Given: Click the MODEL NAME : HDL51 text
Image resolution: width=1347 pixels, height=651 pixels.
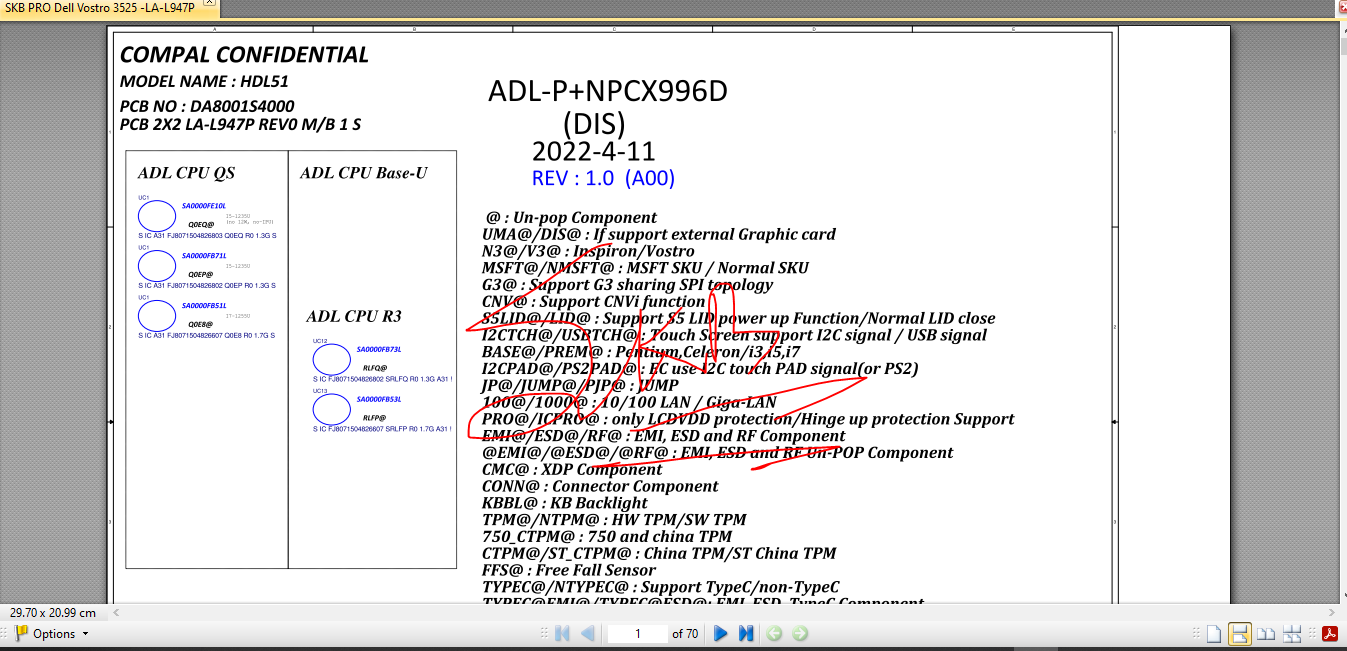Looking at the screenshot, I should click(204, 82).
